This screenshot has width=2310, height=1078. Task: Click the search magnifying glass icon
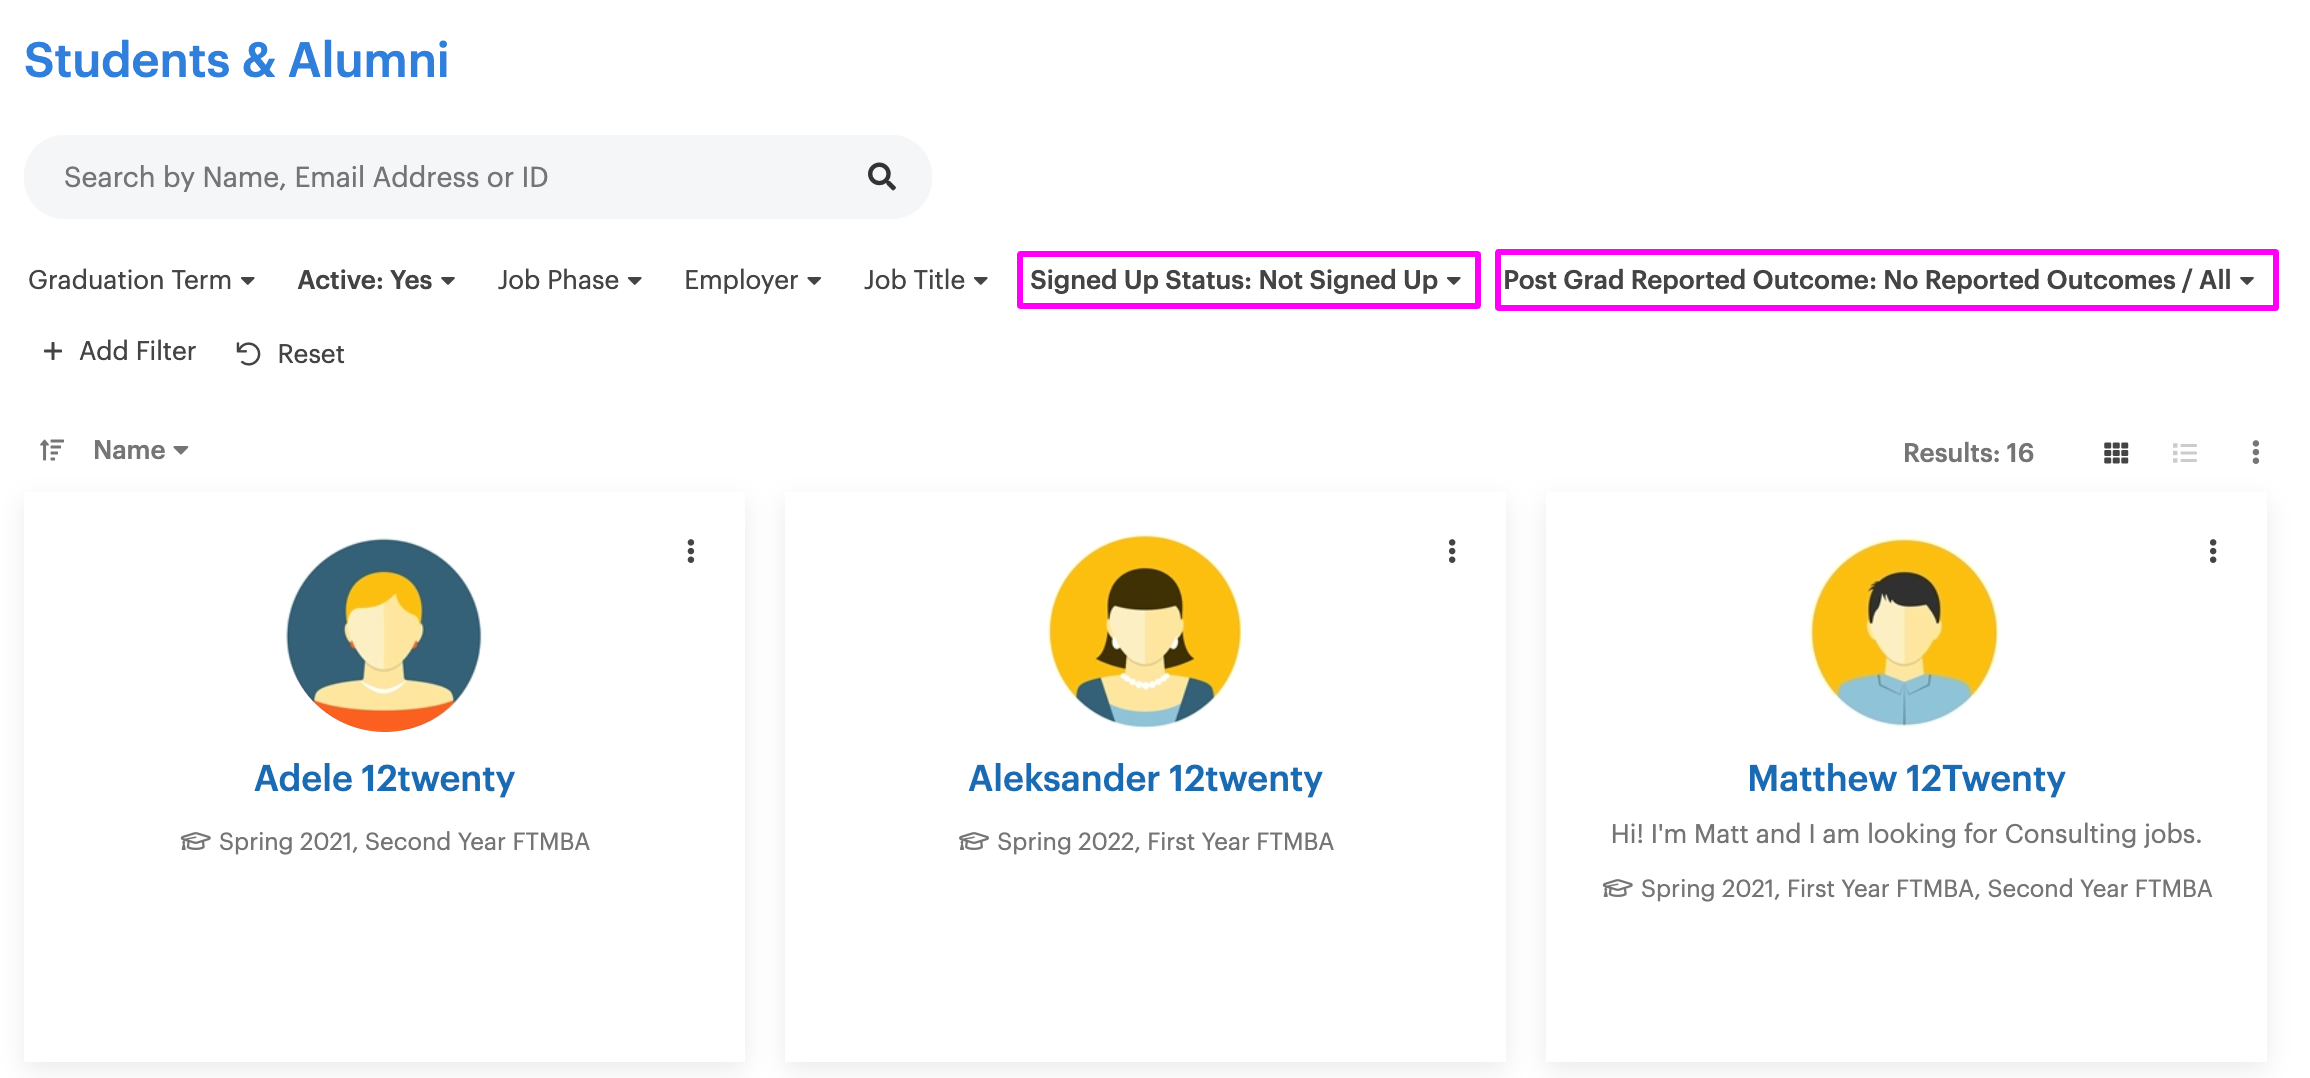881,177
